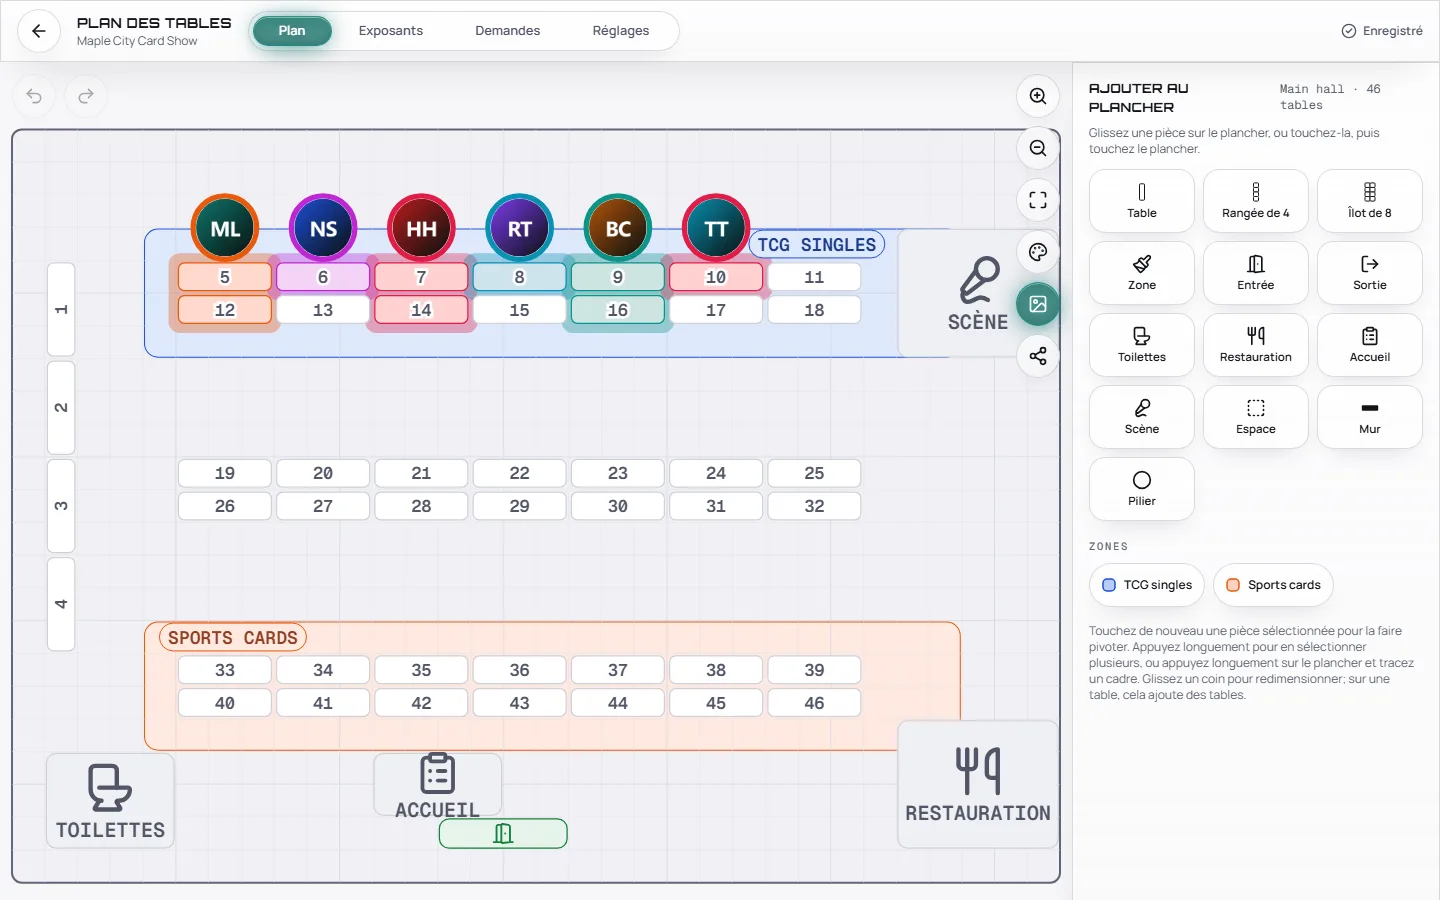Select table 22 on the floor
1440x900 pixels.
pos(519,473)
